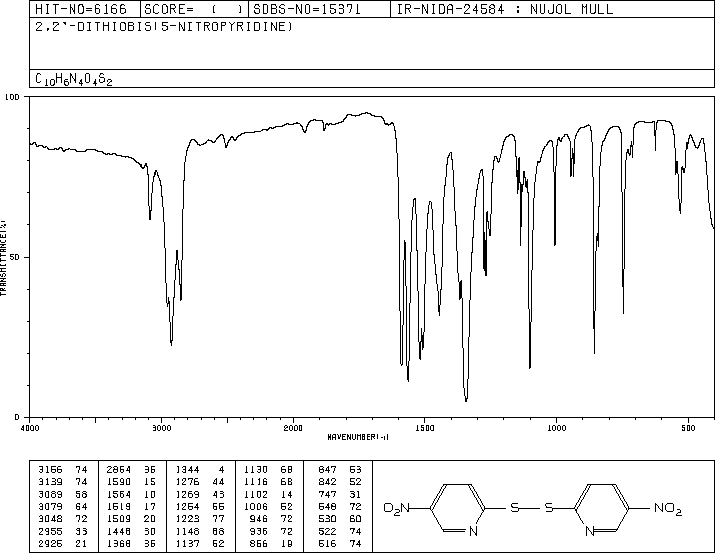This screenshot has height=553, width=715.
Task: Click the 1006 peak value
Action: pos(256,506)
